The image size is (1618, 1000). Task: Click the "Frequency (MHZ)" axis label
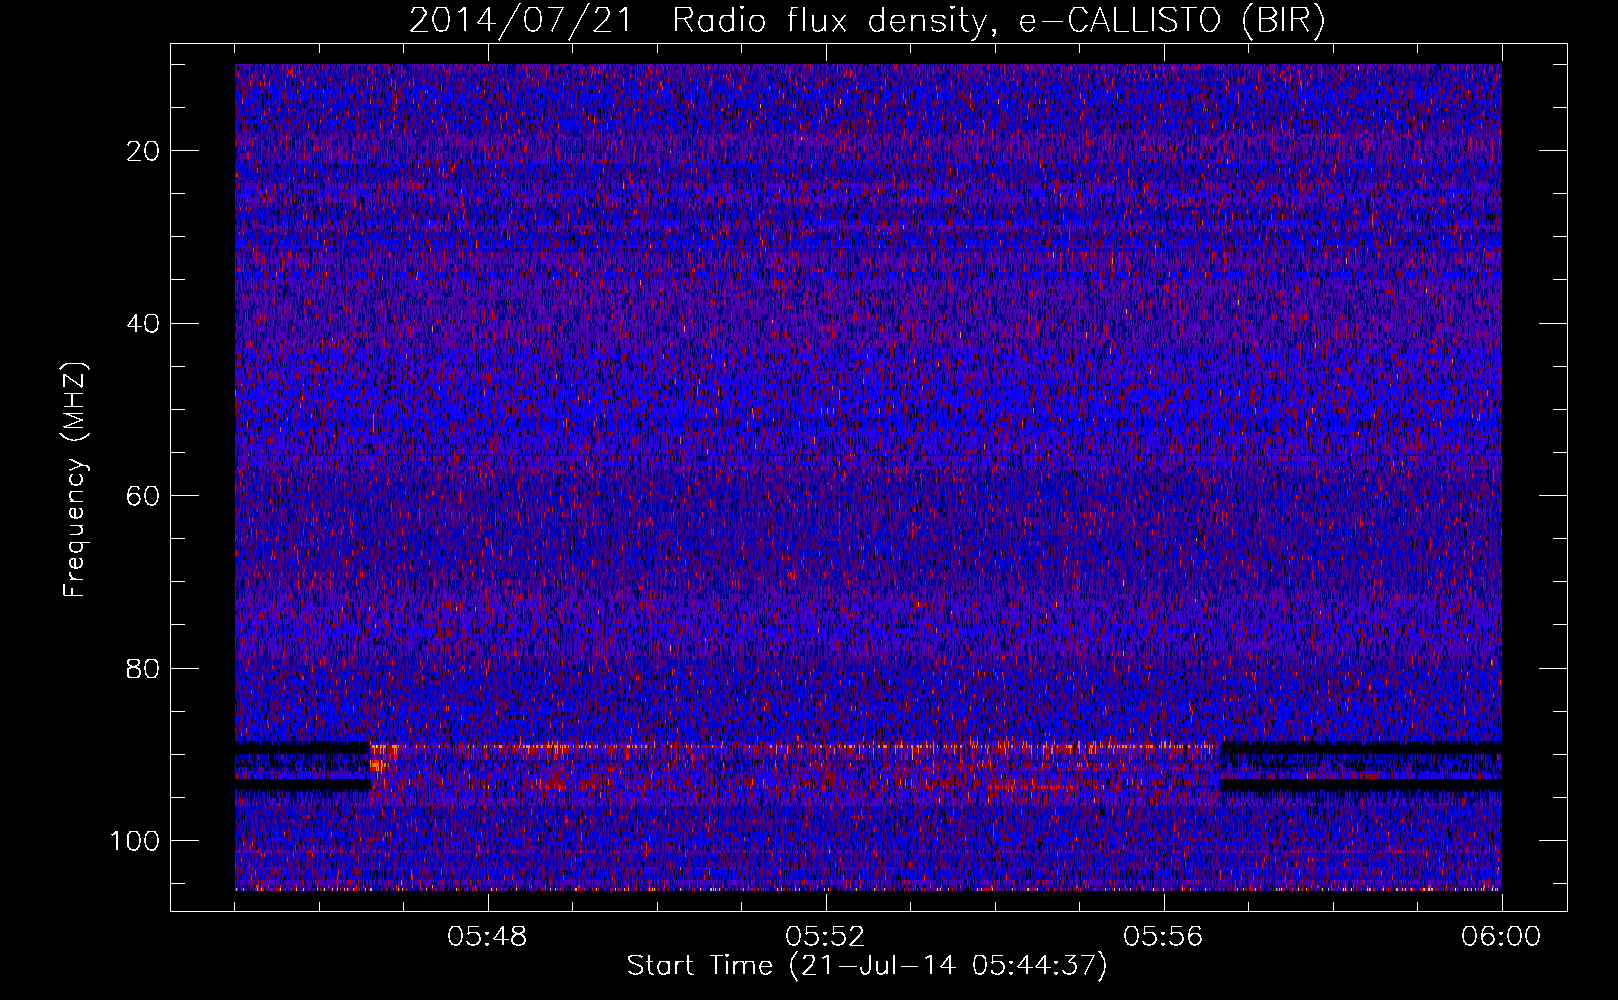point(75,480)
